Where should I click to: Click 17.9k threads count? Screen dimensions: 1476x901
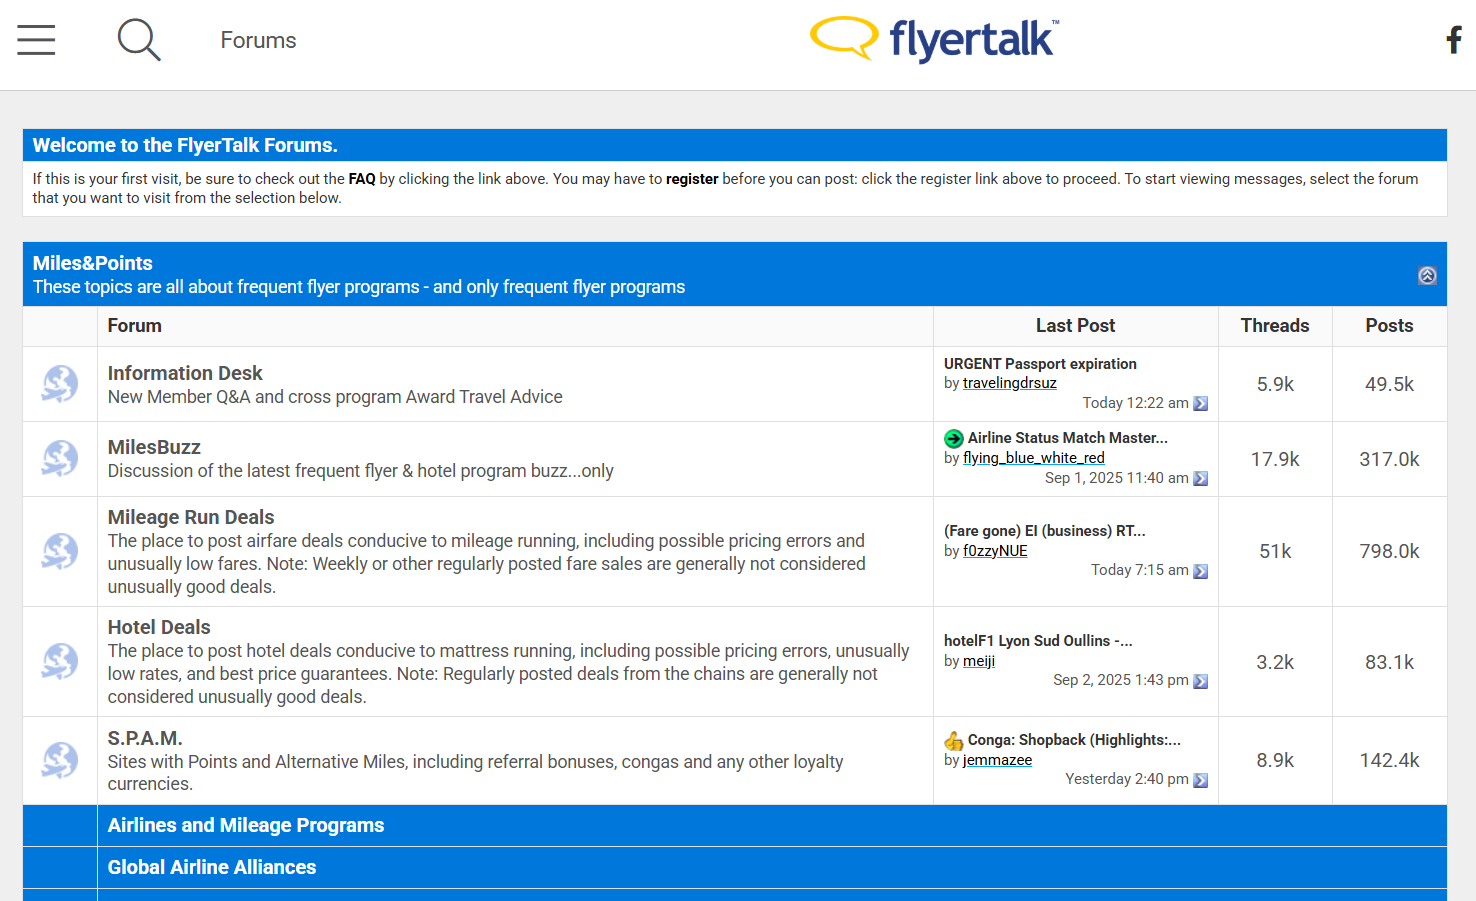(x=1275, y=459)
